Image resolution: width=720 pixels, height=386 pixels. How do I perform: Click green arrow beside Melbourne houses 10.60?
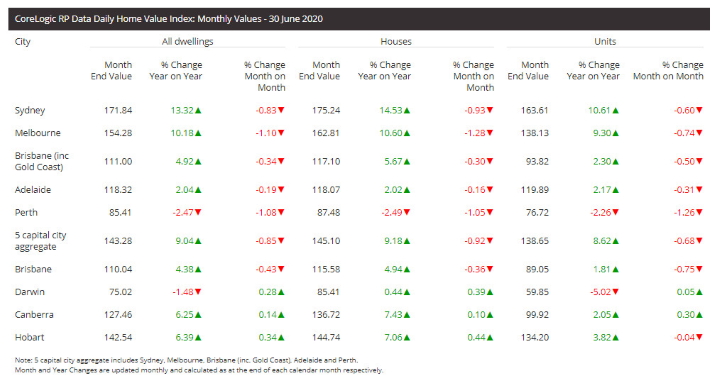coord(407,133)
